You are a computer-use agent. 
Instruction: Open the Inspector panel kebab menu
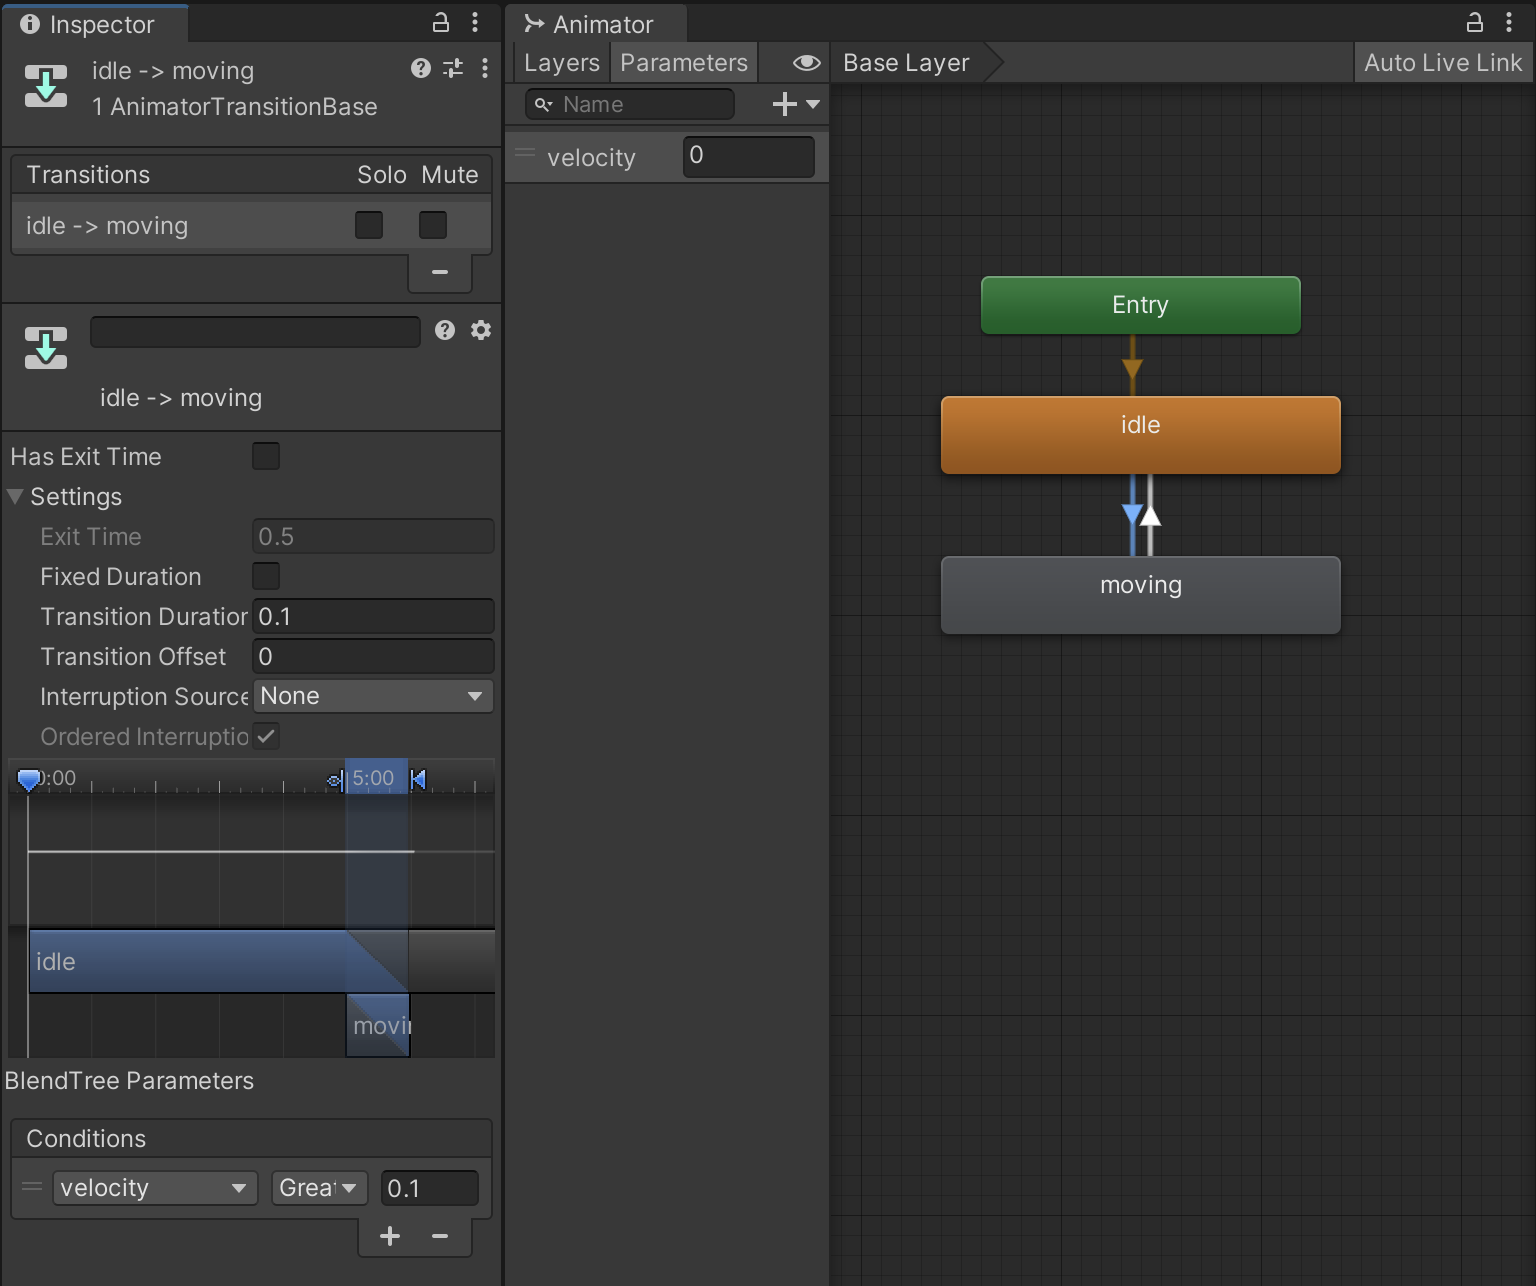click(475, 22)
